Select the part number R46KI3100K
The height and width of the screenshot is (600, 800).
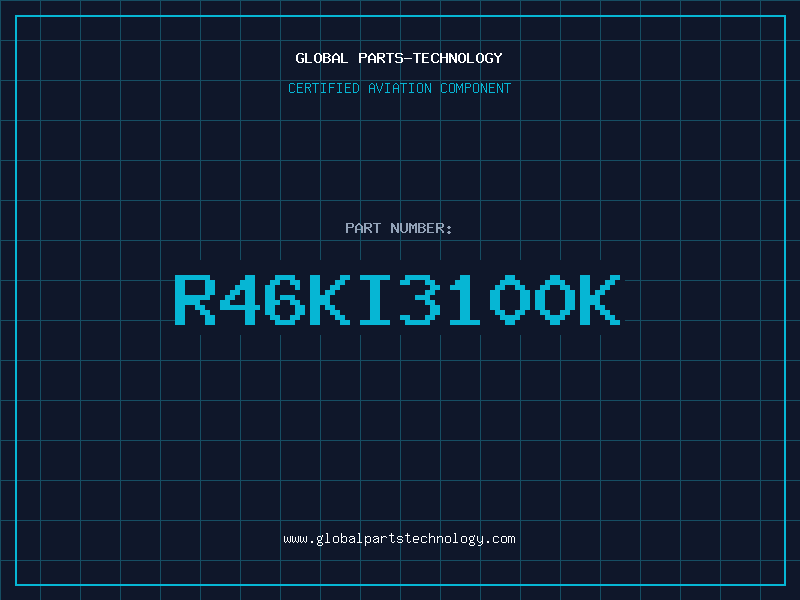(398, 299)
